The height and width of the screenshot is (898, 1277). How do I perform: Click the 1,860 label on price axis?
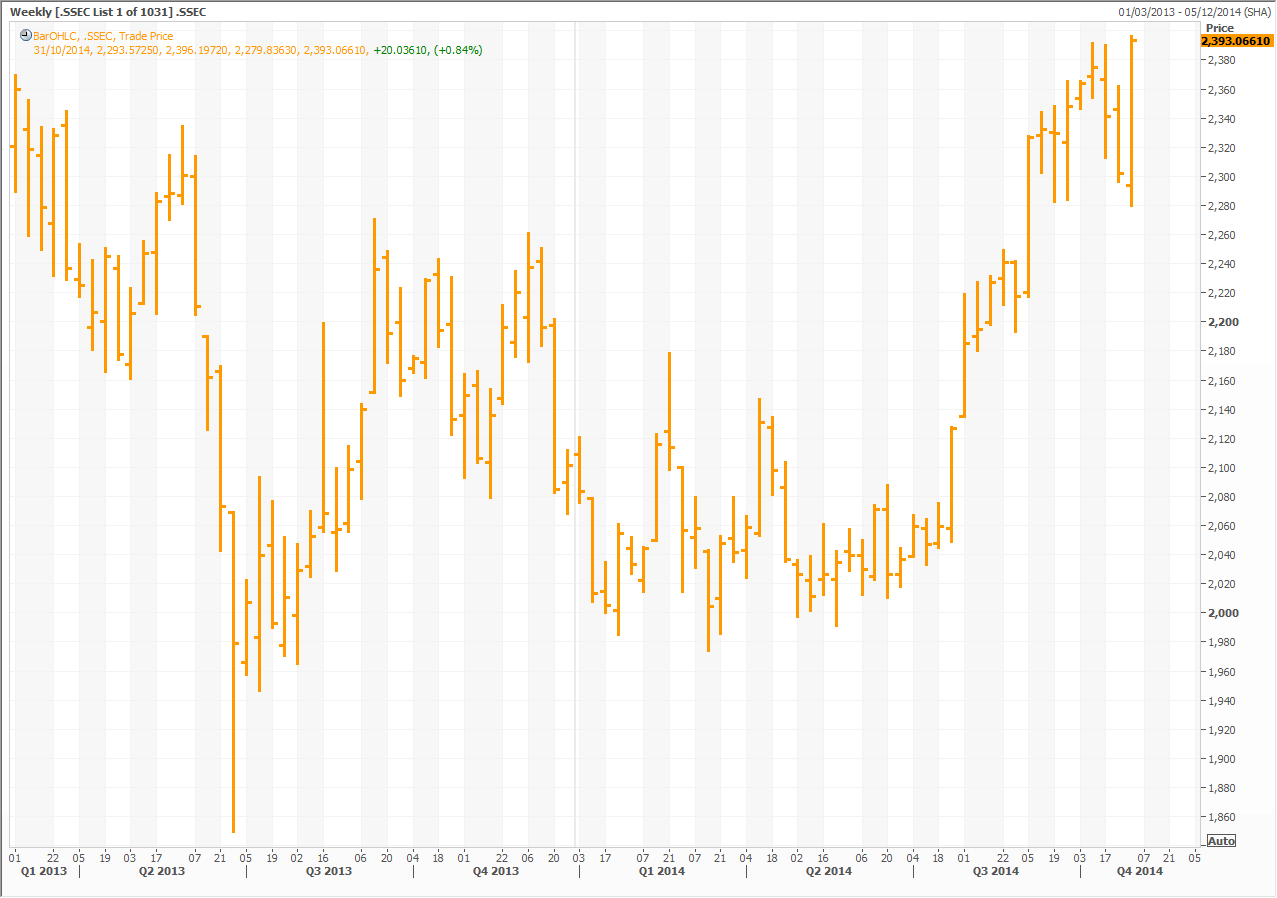click(x=1222, y=817)
